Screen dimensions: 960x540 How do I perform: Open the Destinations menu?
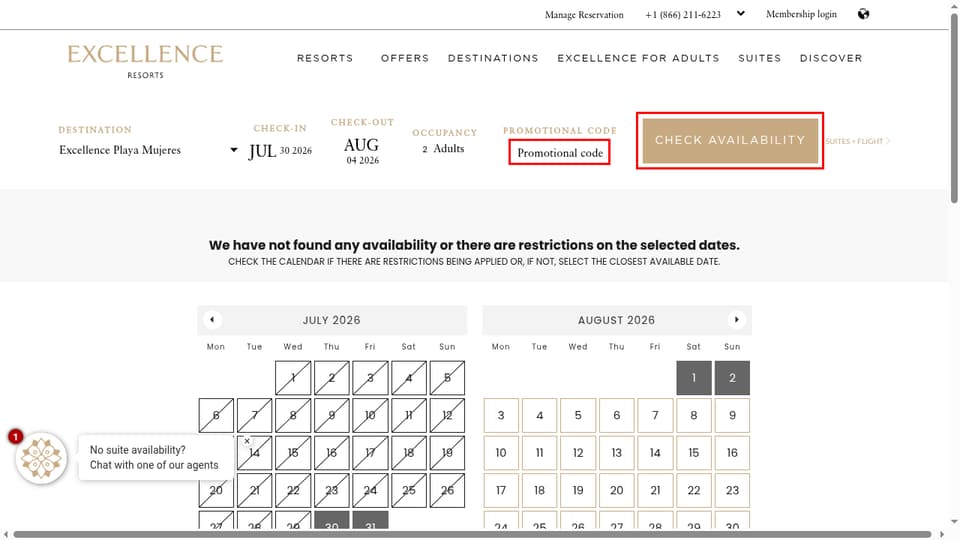click(493, 58)
